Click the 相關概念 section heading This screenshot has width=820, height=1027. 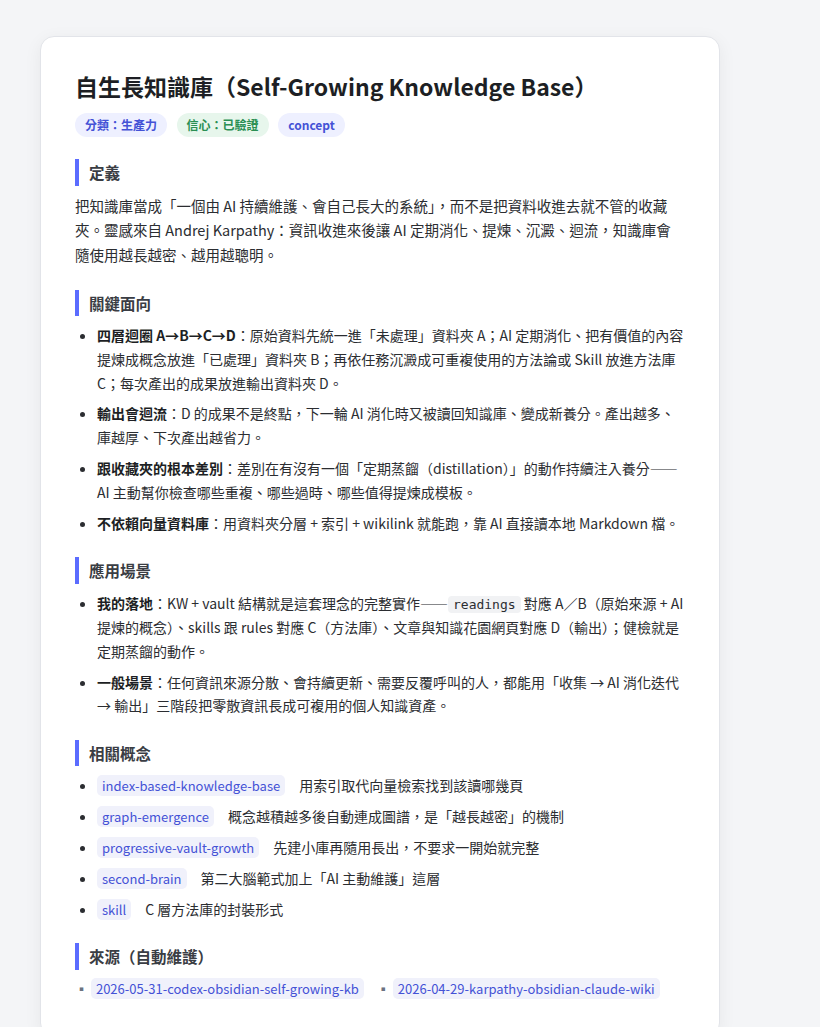click(x=120, y=755)
